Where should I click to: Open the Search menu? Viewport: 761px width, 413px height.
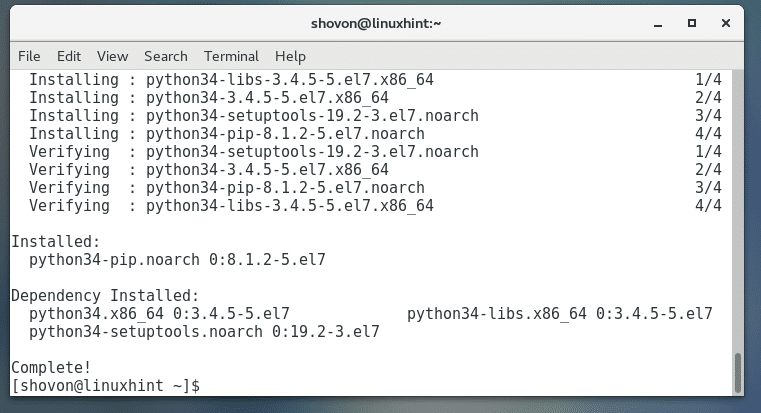pyautogui.click(x=165, y=56)
